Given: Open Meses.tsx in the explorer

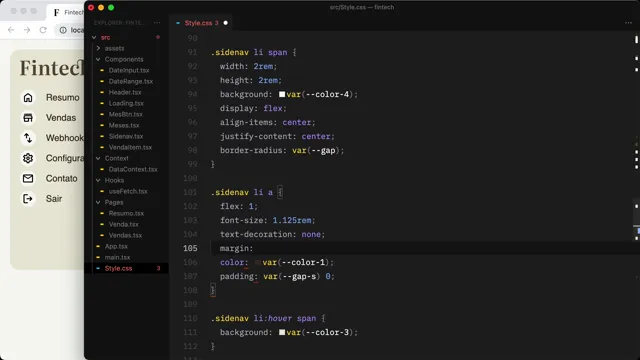Looking at the screenshot, I should pyautogui.click(x=124, y=125).
